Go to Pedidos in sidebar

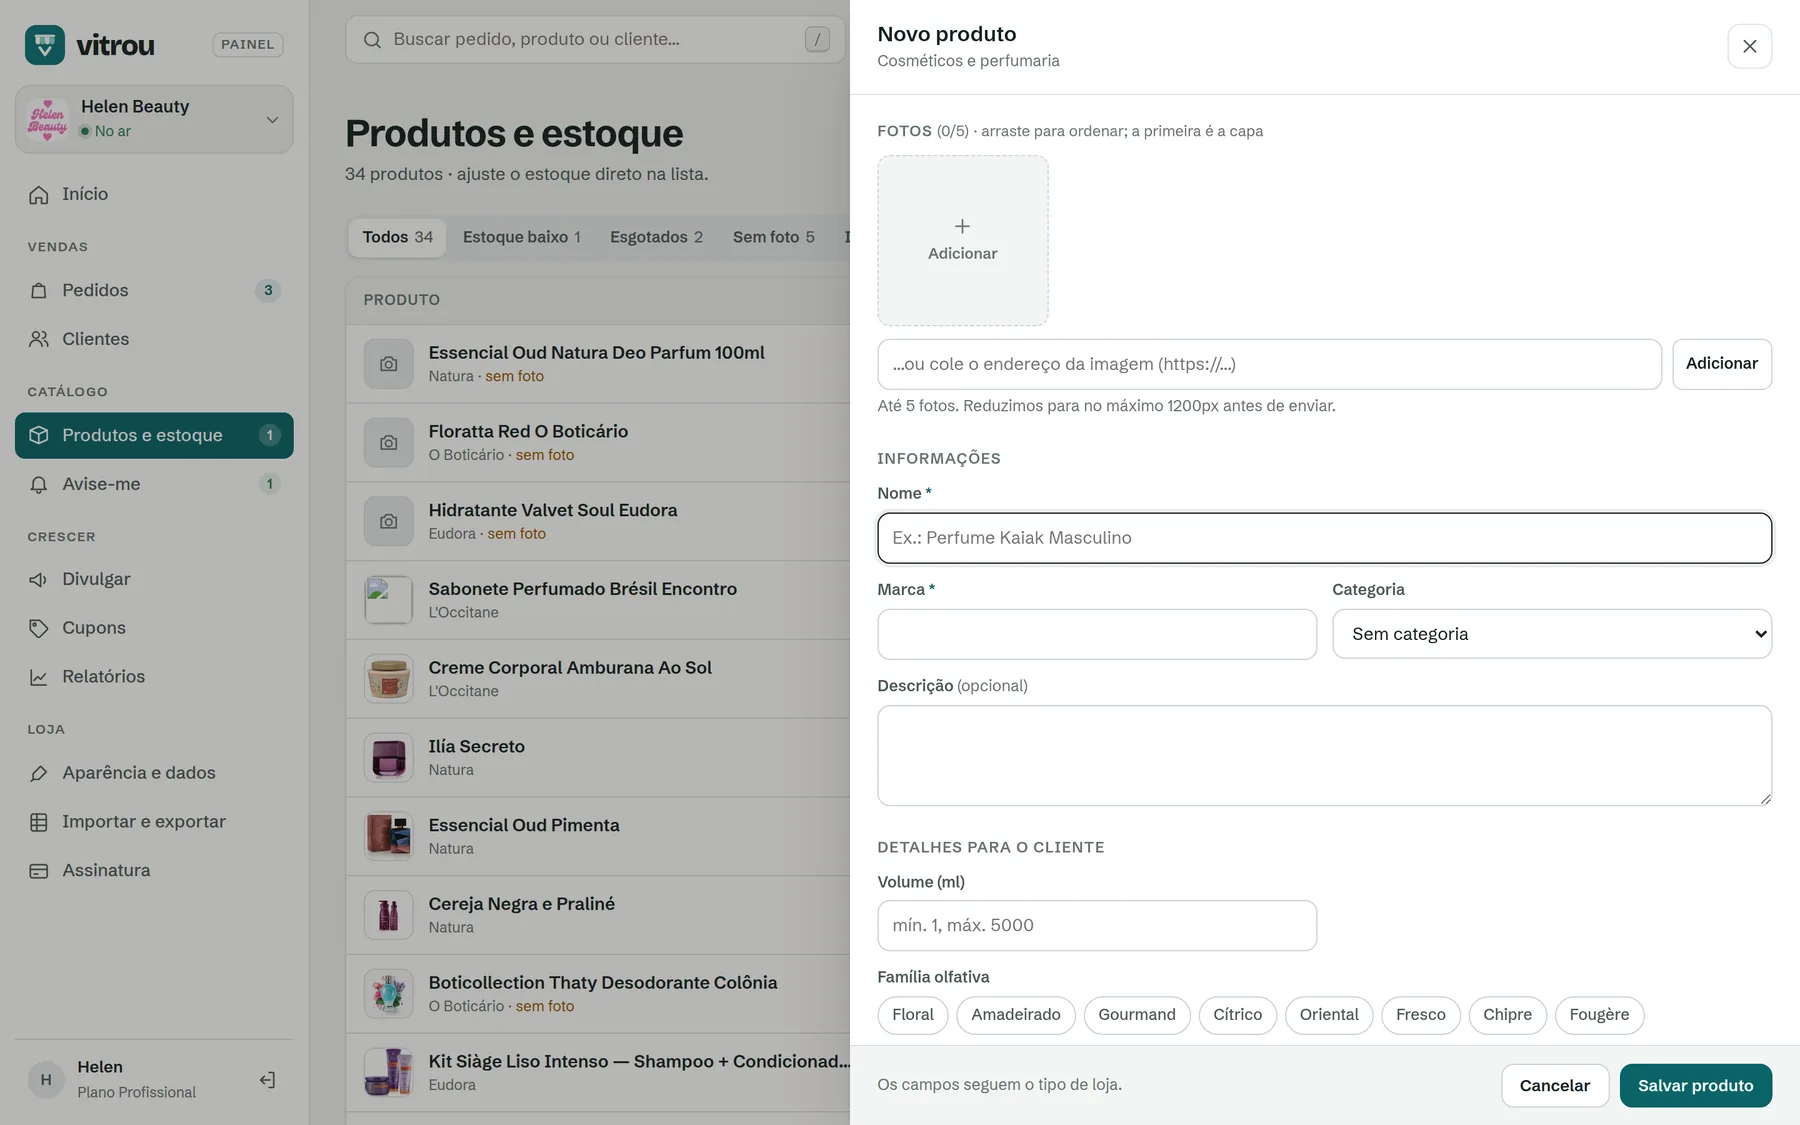coord(154,290)
